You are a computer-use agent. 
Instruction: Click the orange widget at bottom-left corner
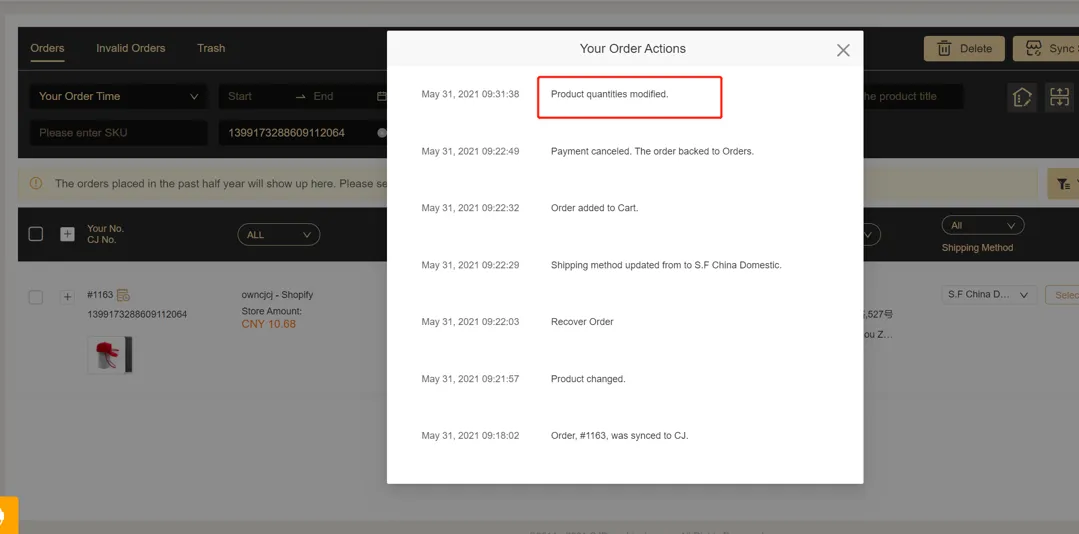point(6,516)
